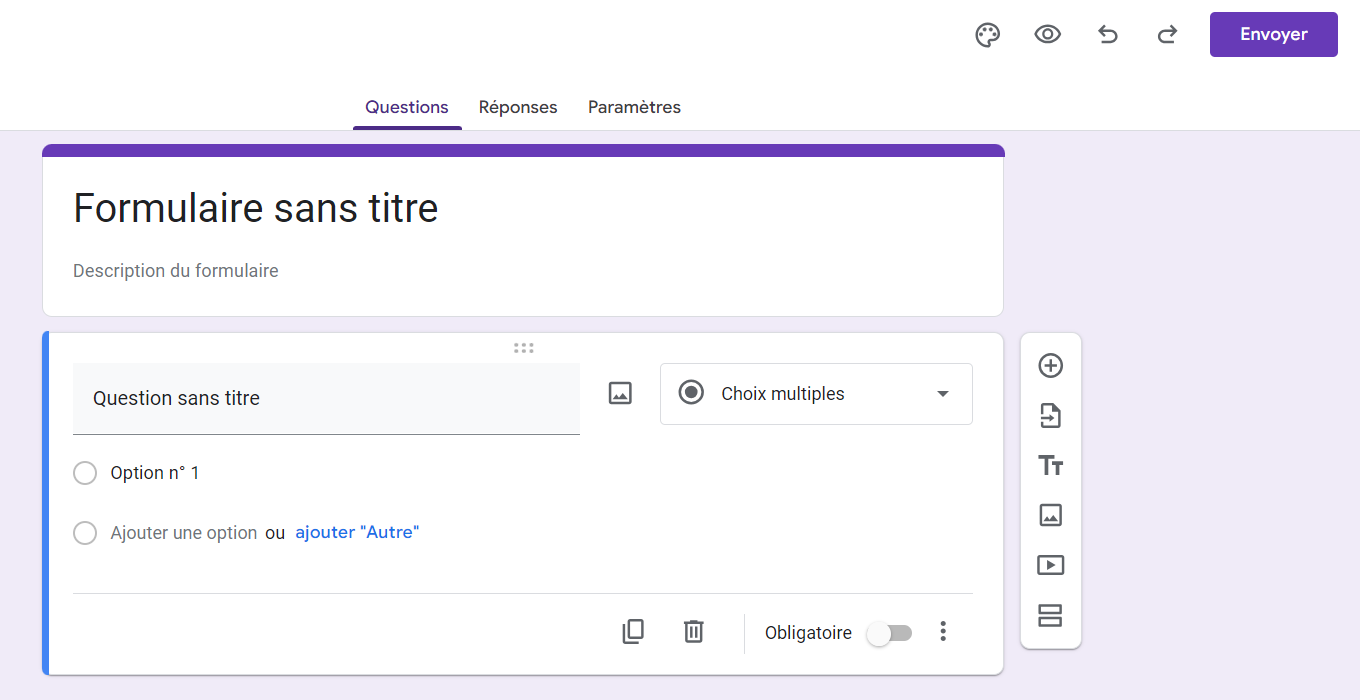Add an image to the form
This screenshot has height=700, width=1360.
[x=1050, y=515]
